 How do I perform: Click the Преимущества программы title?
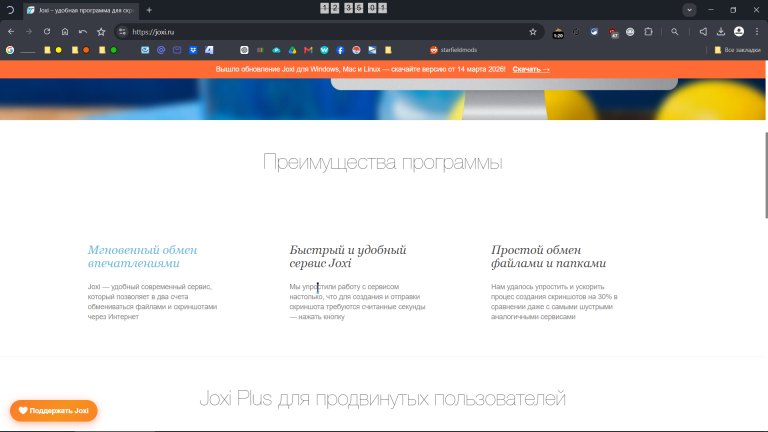click(x=383, y=162)
